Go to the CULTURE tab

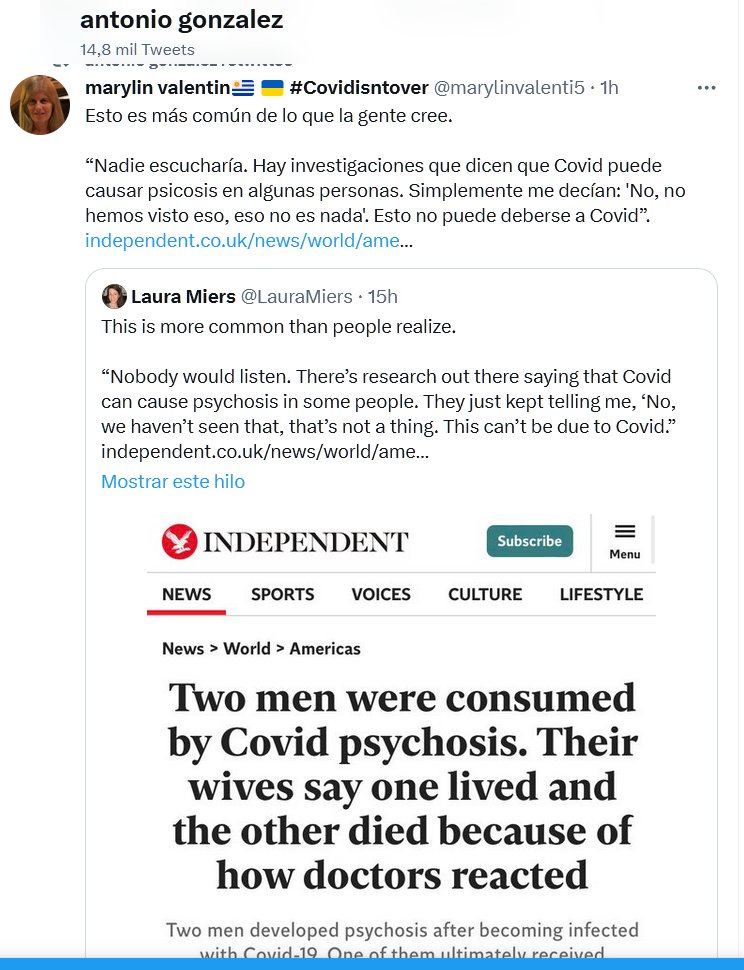coord(485,594)
